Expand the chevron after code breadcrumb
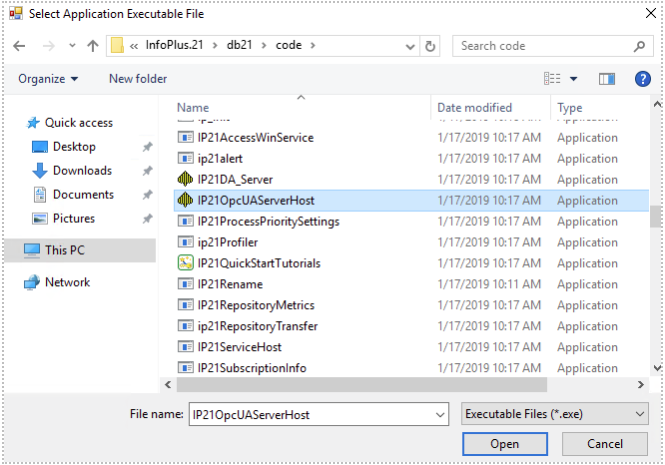Viewport: 665px width, 465px height. [313, 45]
